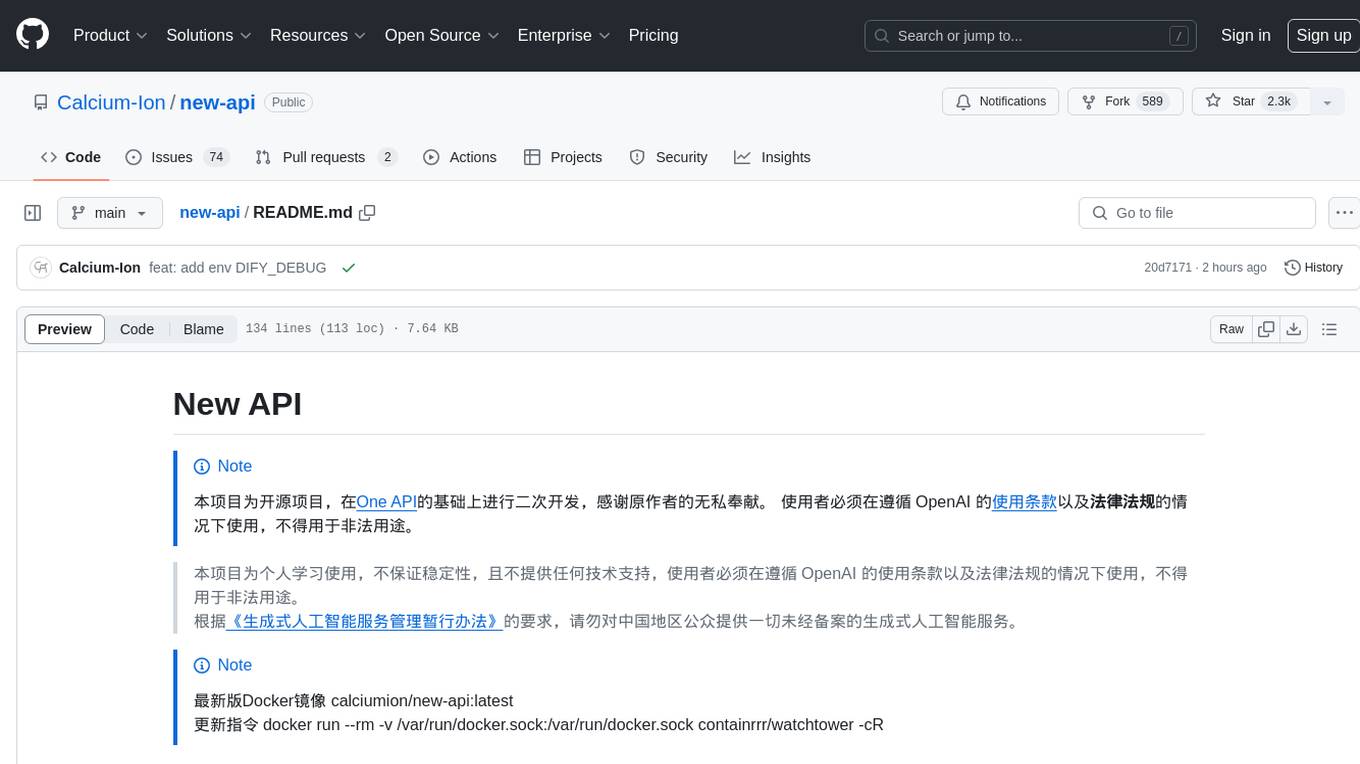The width and height of the screenshot is (1360, 764).
Task: Expand the Resources menu
Action: (x=318, y=35)
